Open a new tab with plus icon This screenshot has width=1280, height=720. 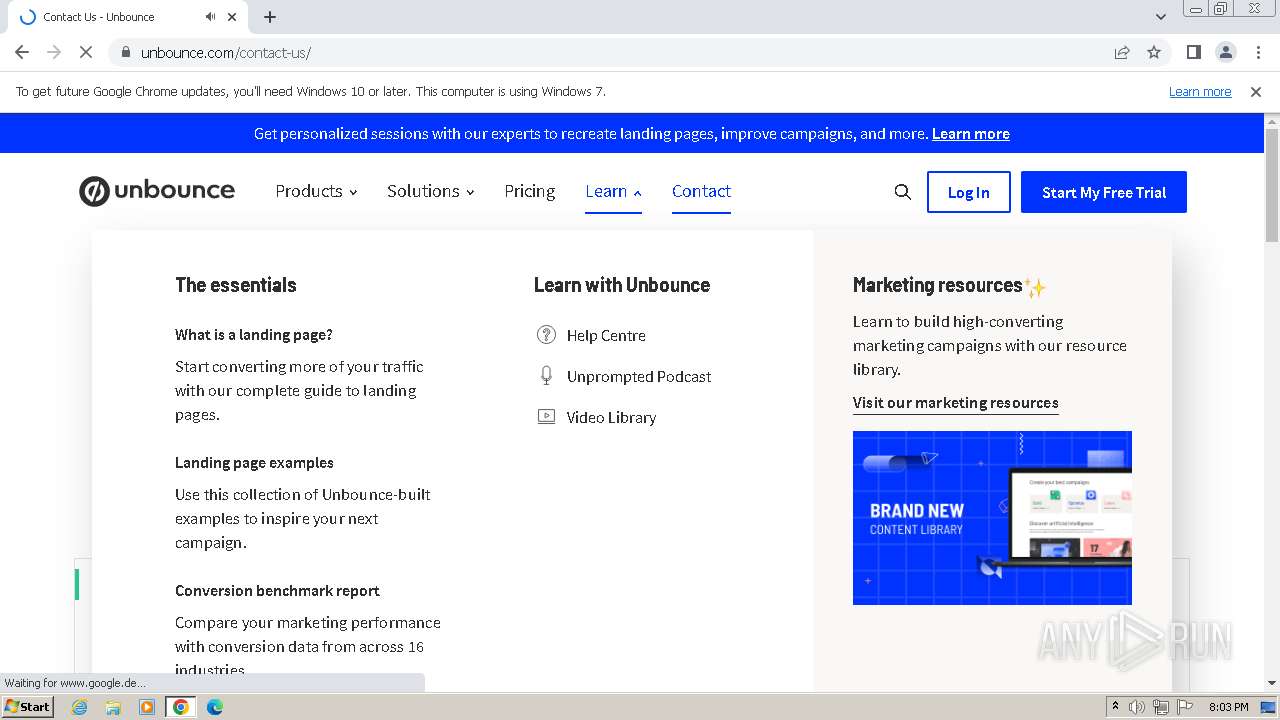[270, 17]
